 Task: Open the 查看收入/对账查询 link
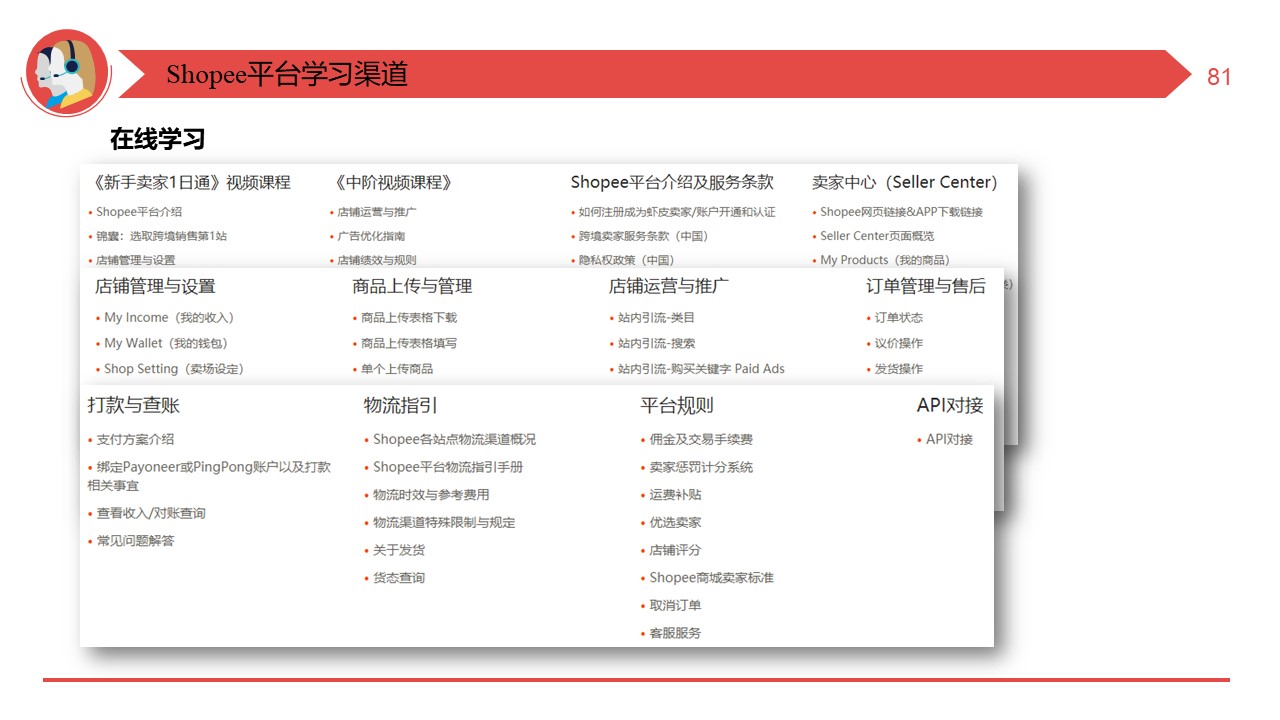[x=151, y=513]
